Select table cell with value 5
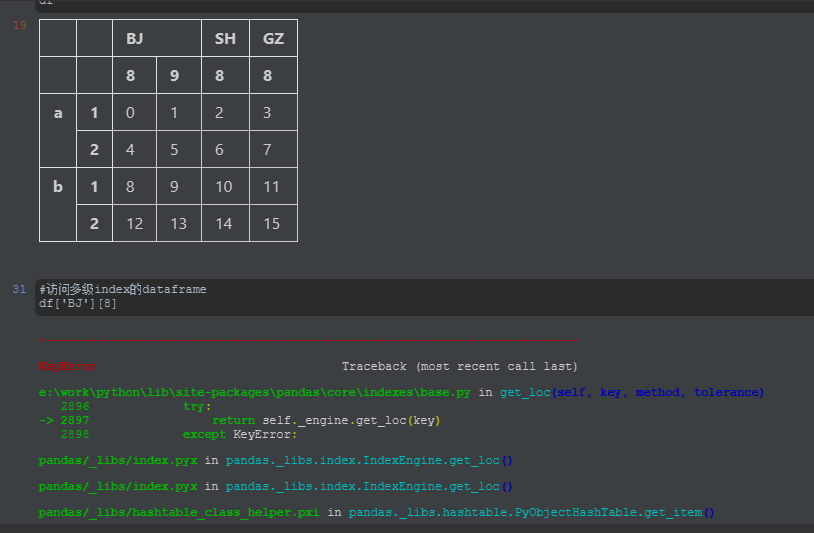814x533 pixels. [179, 149]
